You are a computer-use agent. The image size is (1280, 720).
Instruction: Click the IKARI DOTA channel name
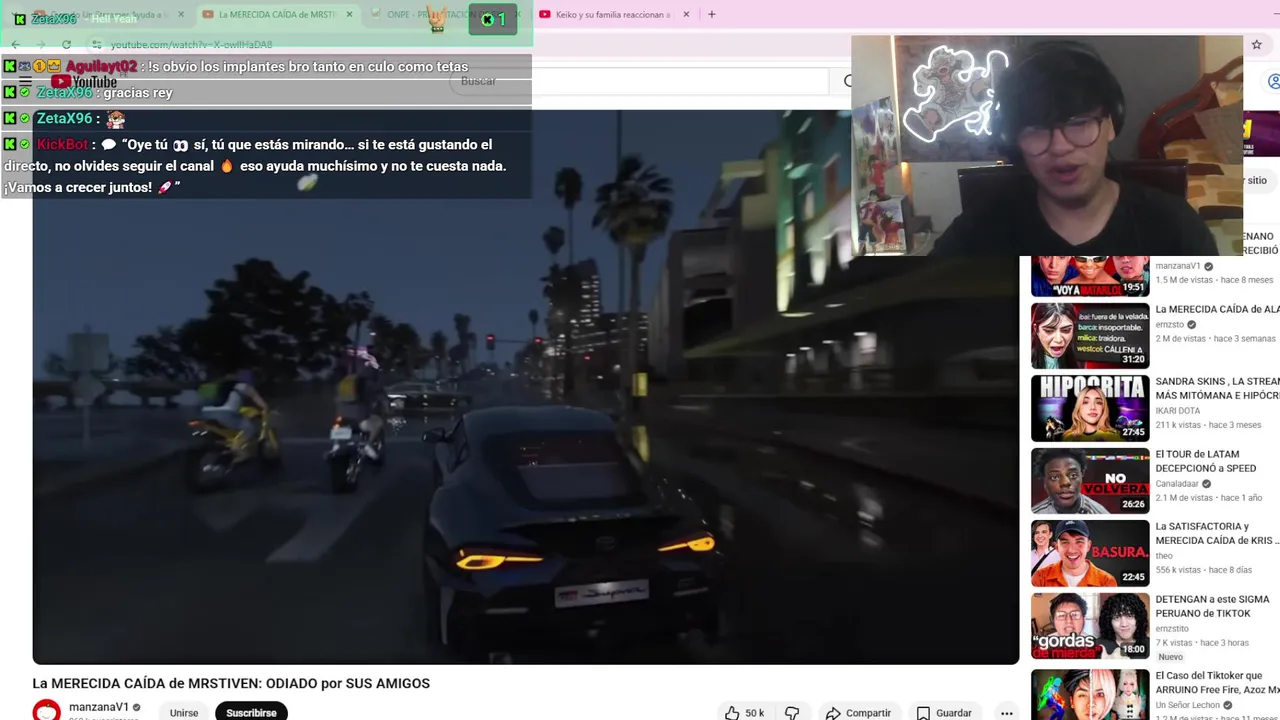[1179, 411]
